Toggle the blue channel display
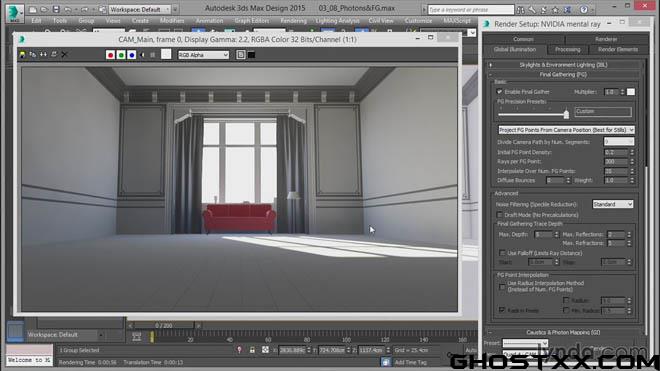660x371 pixels. click(x=131, y=55)
